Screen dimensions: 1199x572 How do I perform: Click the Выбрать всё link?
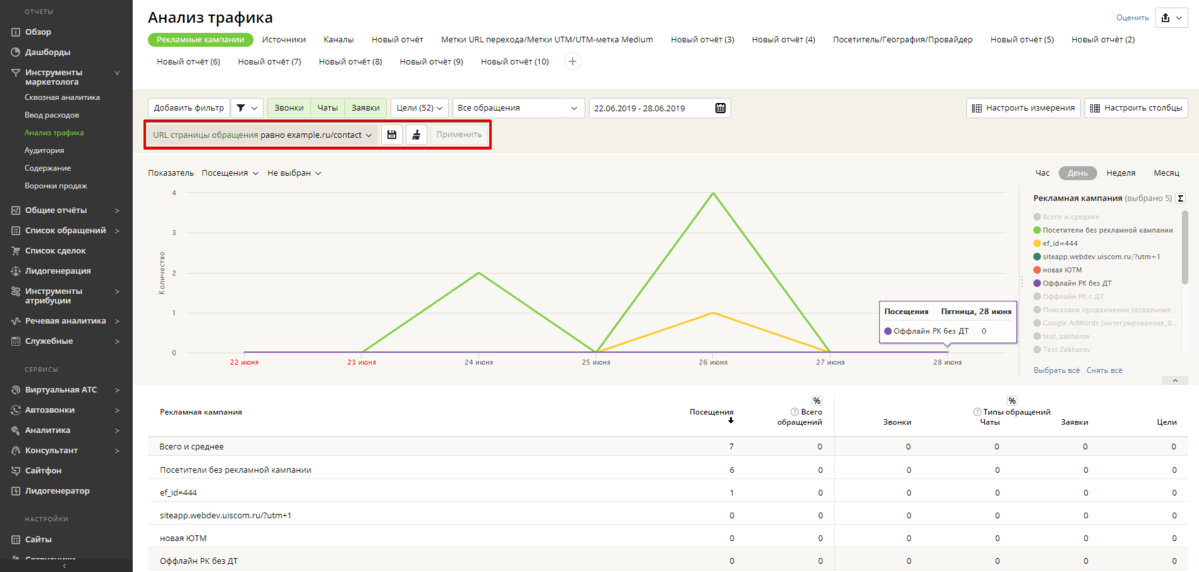(x=1057, y=370)
